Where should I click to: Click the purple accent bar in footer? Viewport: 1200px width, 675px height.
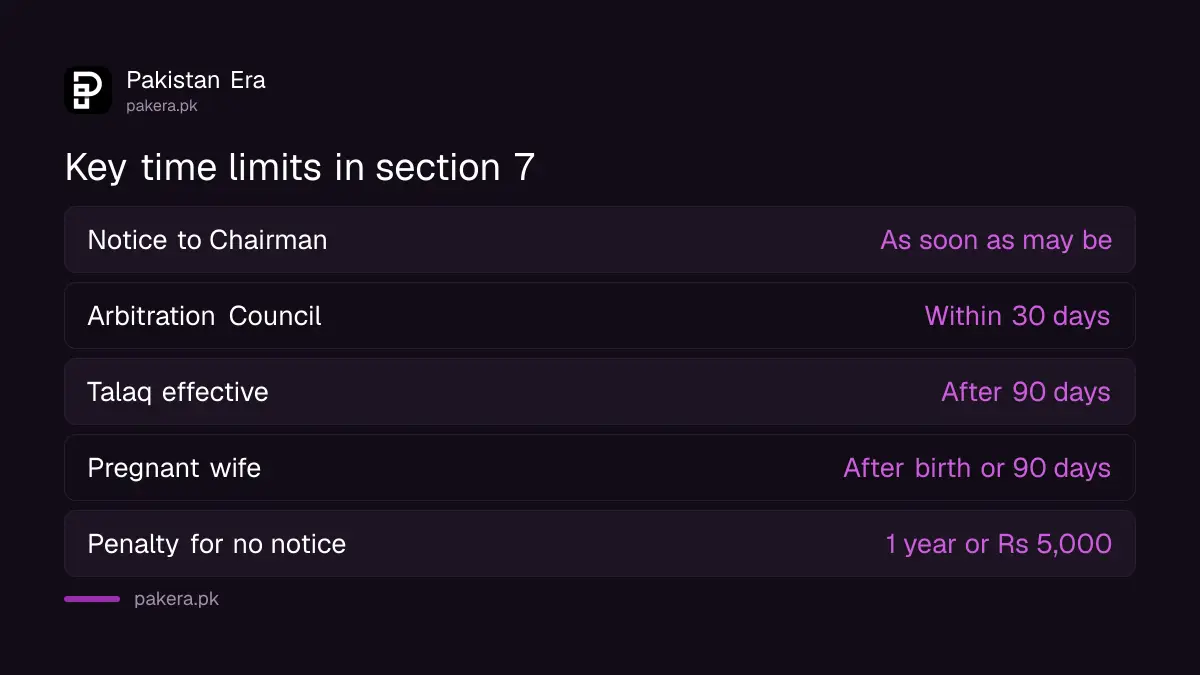click(92, 599)
